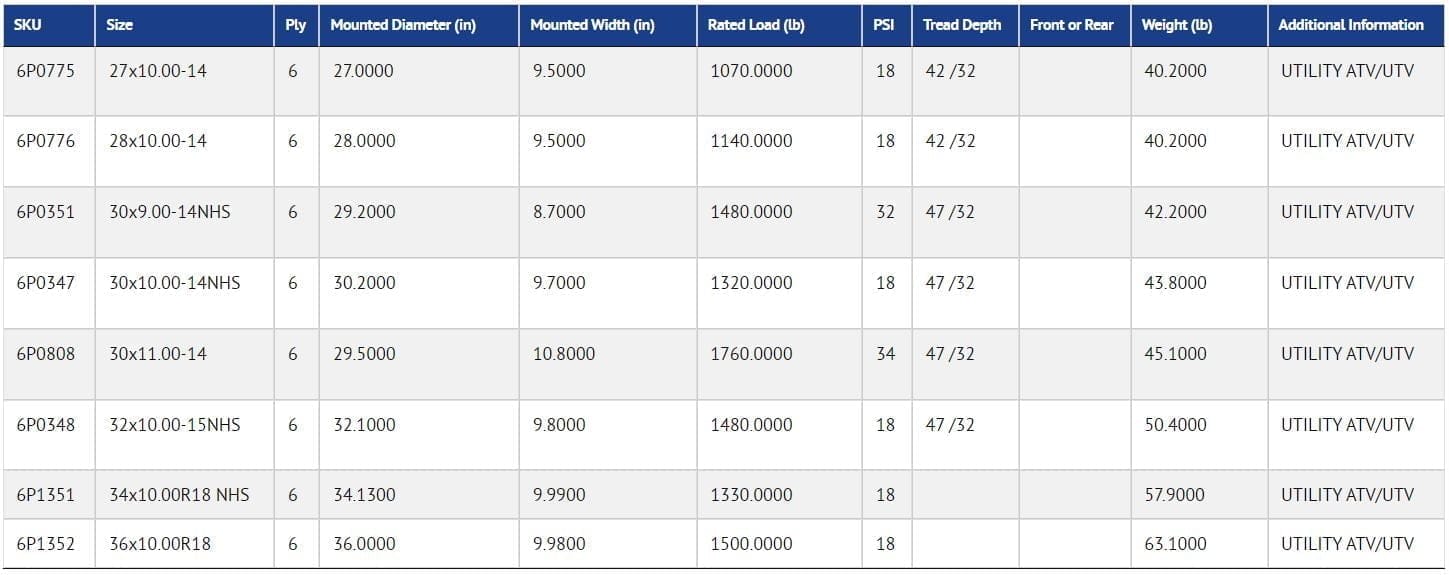Click the Ply column header
Viewport: 1449px width, 575px height.
(x=297, y=25)
